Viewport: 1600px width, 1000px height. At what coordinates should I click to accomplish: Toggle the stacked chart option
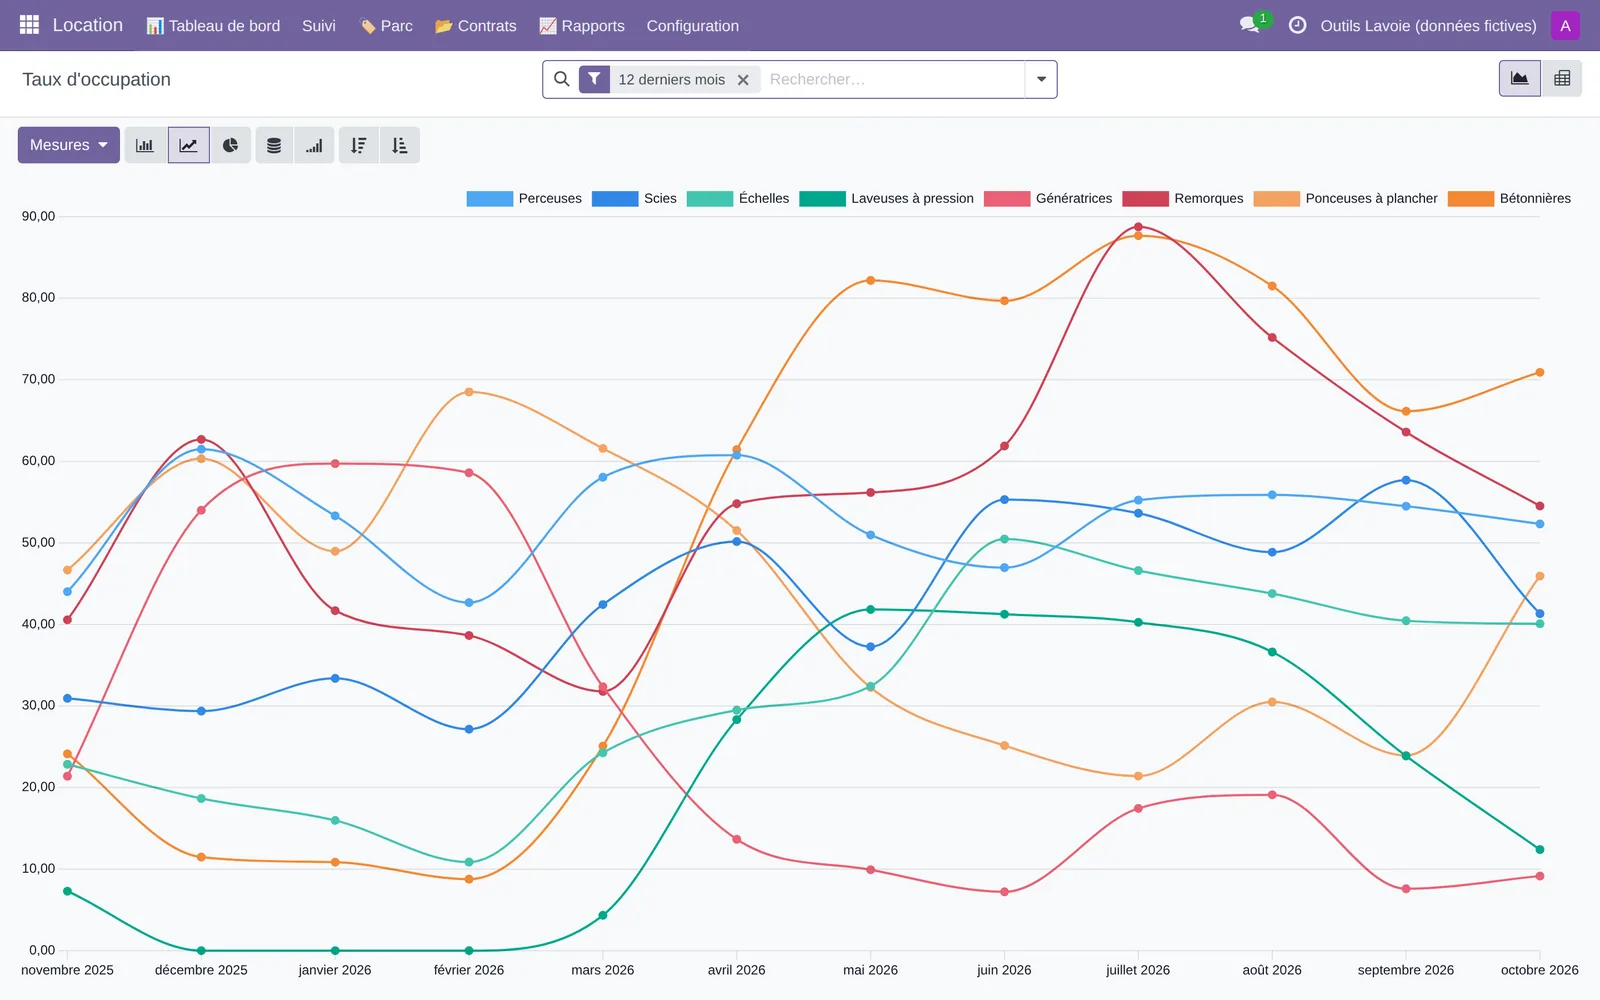274,145
